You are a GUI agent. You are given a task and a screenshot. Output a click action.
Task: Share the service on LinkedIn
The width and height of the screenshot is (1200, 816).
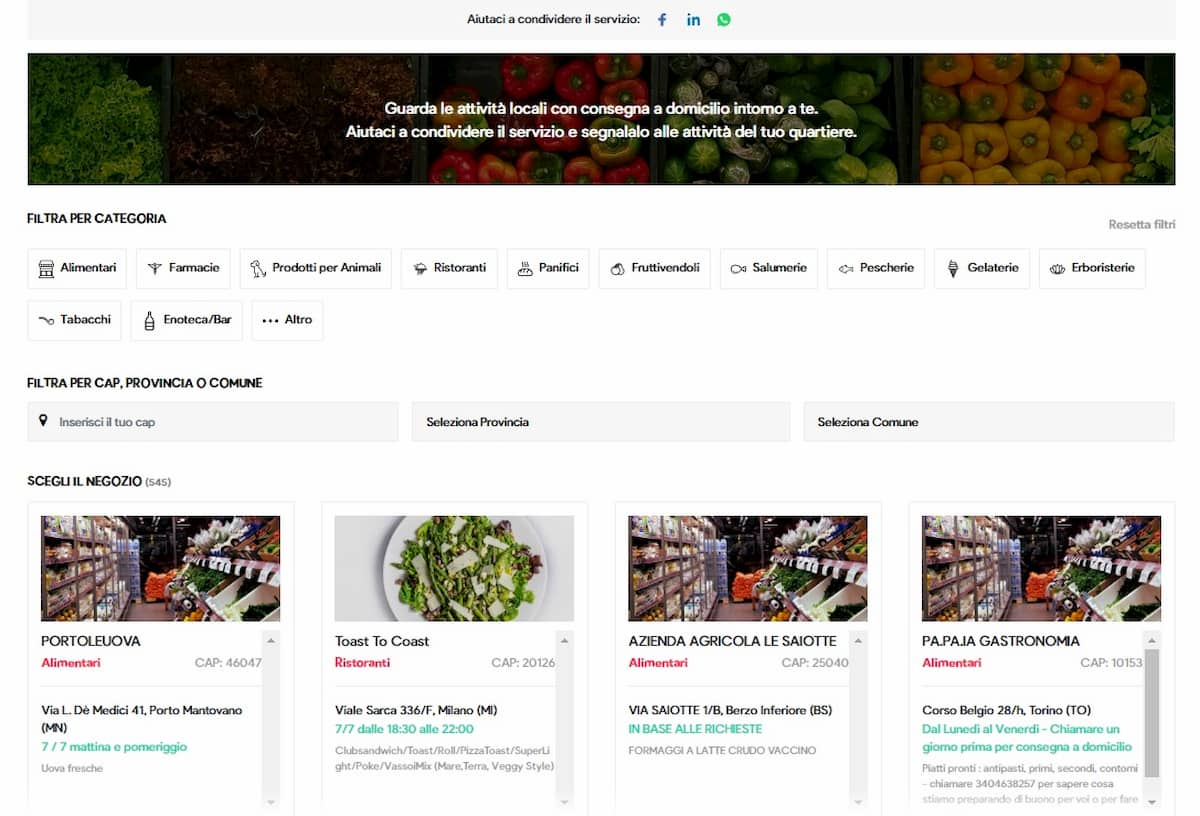pos(693,20)
